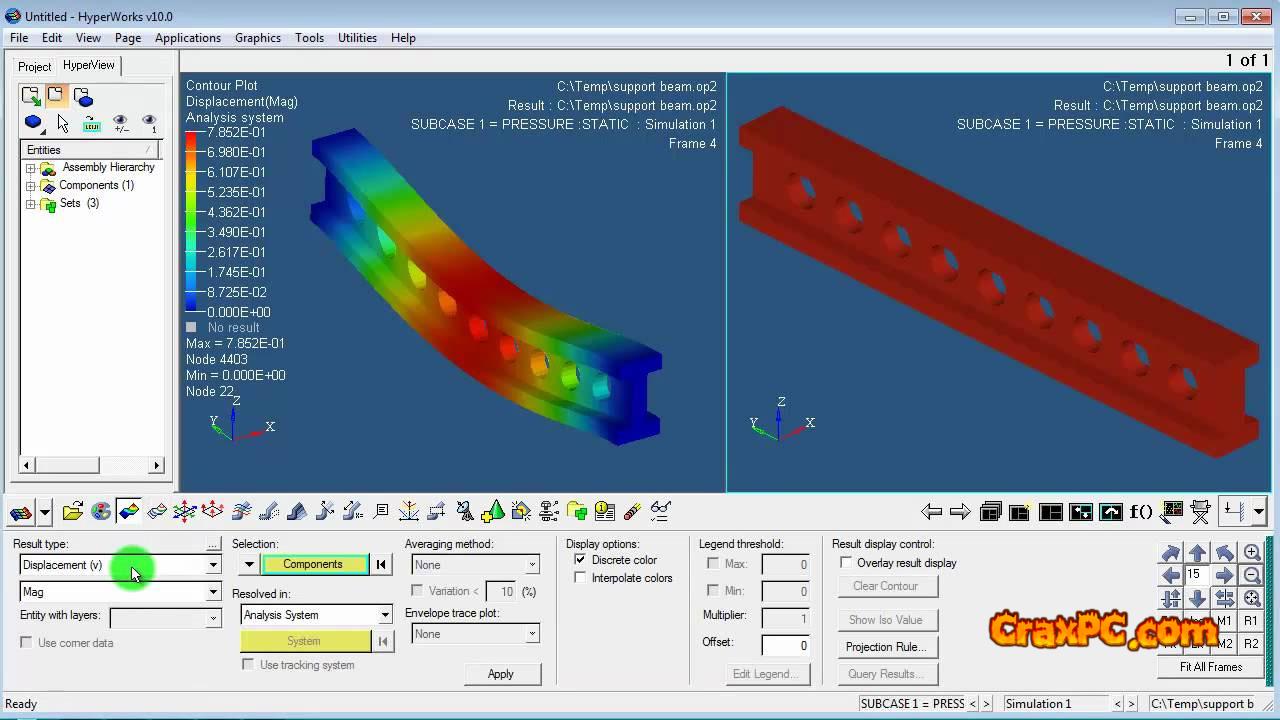Screen dimensions: 1280x720
Task: Expand the Components tree node
Action: [x=31, y=186]
